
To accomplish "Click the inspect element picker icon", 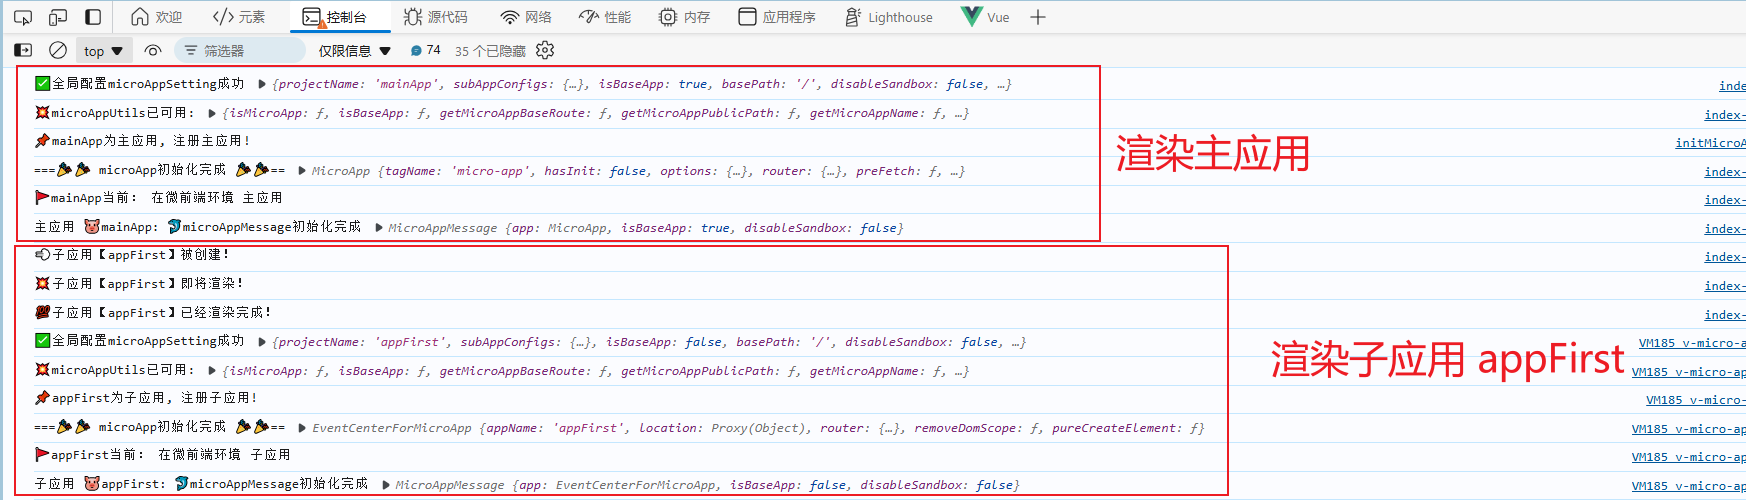I will point(23,17).
